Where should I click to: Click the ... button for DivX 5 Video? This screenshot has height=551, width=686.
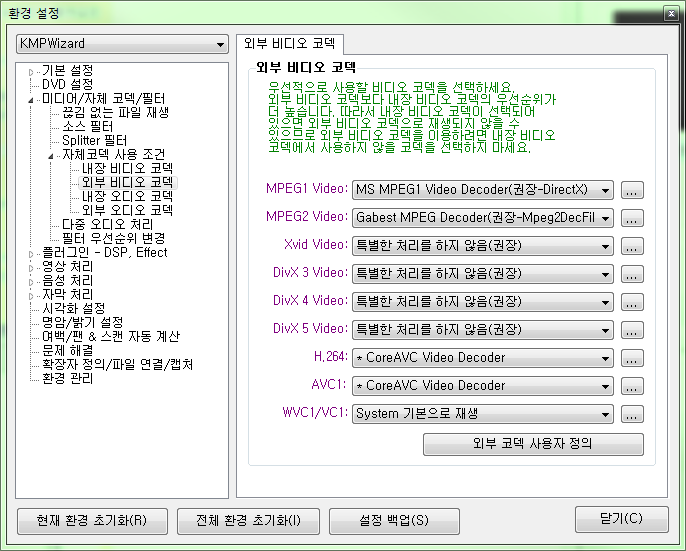coord(632,330)
